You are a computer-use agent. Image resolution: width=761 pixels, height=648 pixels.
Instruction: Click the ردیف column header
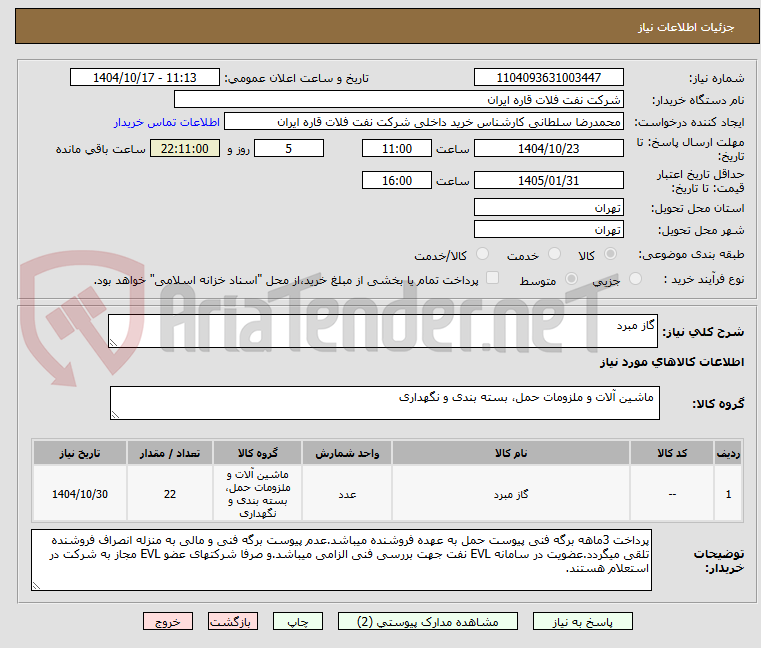(x=728, y=453)
